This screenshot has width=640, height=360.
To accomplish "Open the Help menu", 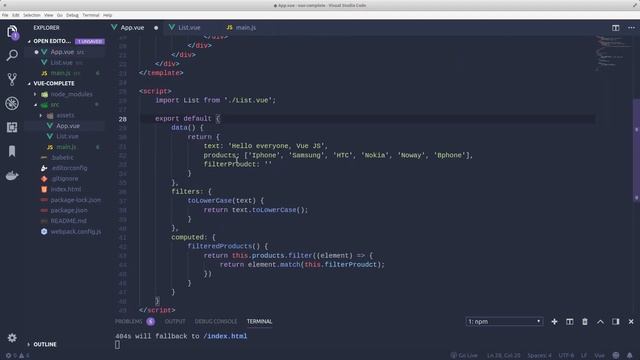I will [107, 15].
